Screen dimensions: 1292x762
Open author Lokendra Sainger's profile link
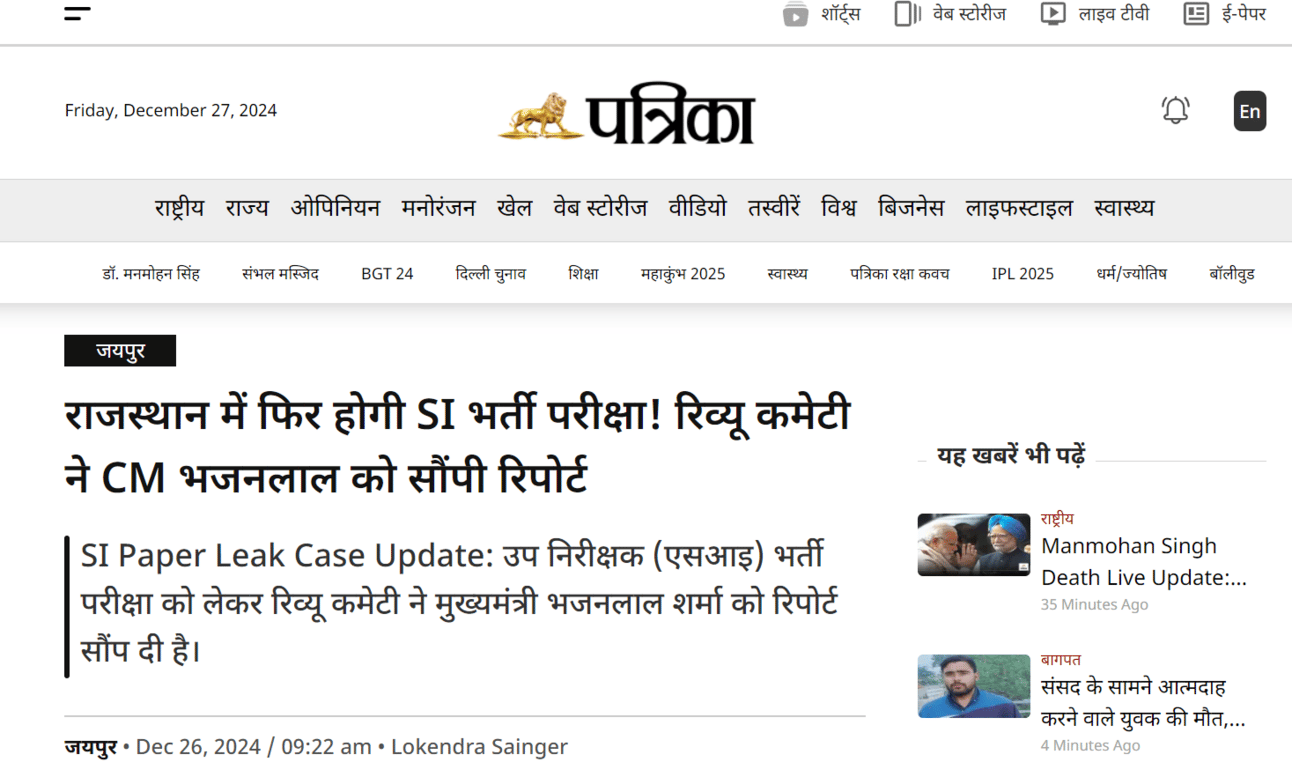pyautogui.click(x=479, y=747)
